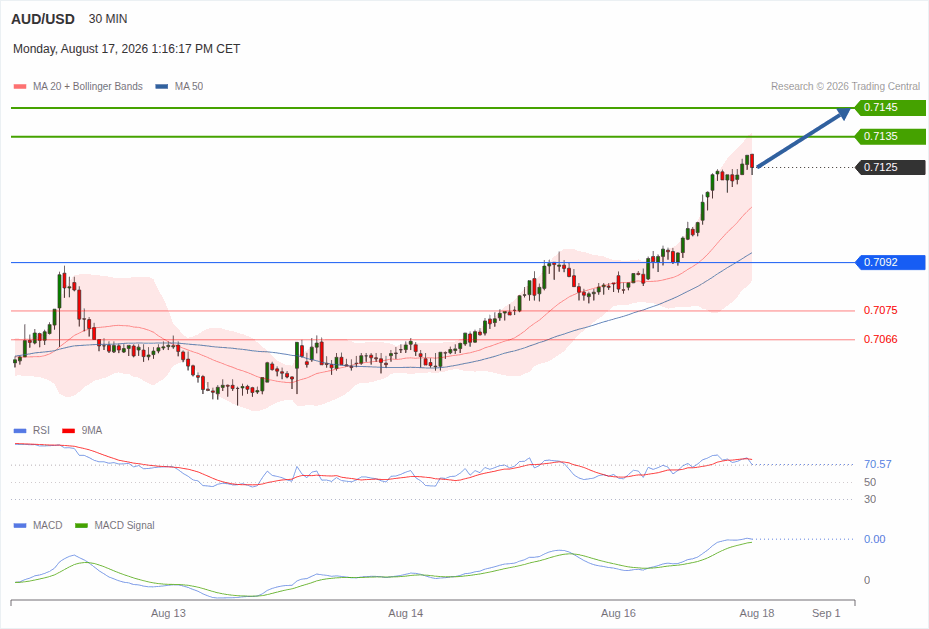Click the MACD legend color swatch
The image size is (929, 629).
[x=20, y=525]
